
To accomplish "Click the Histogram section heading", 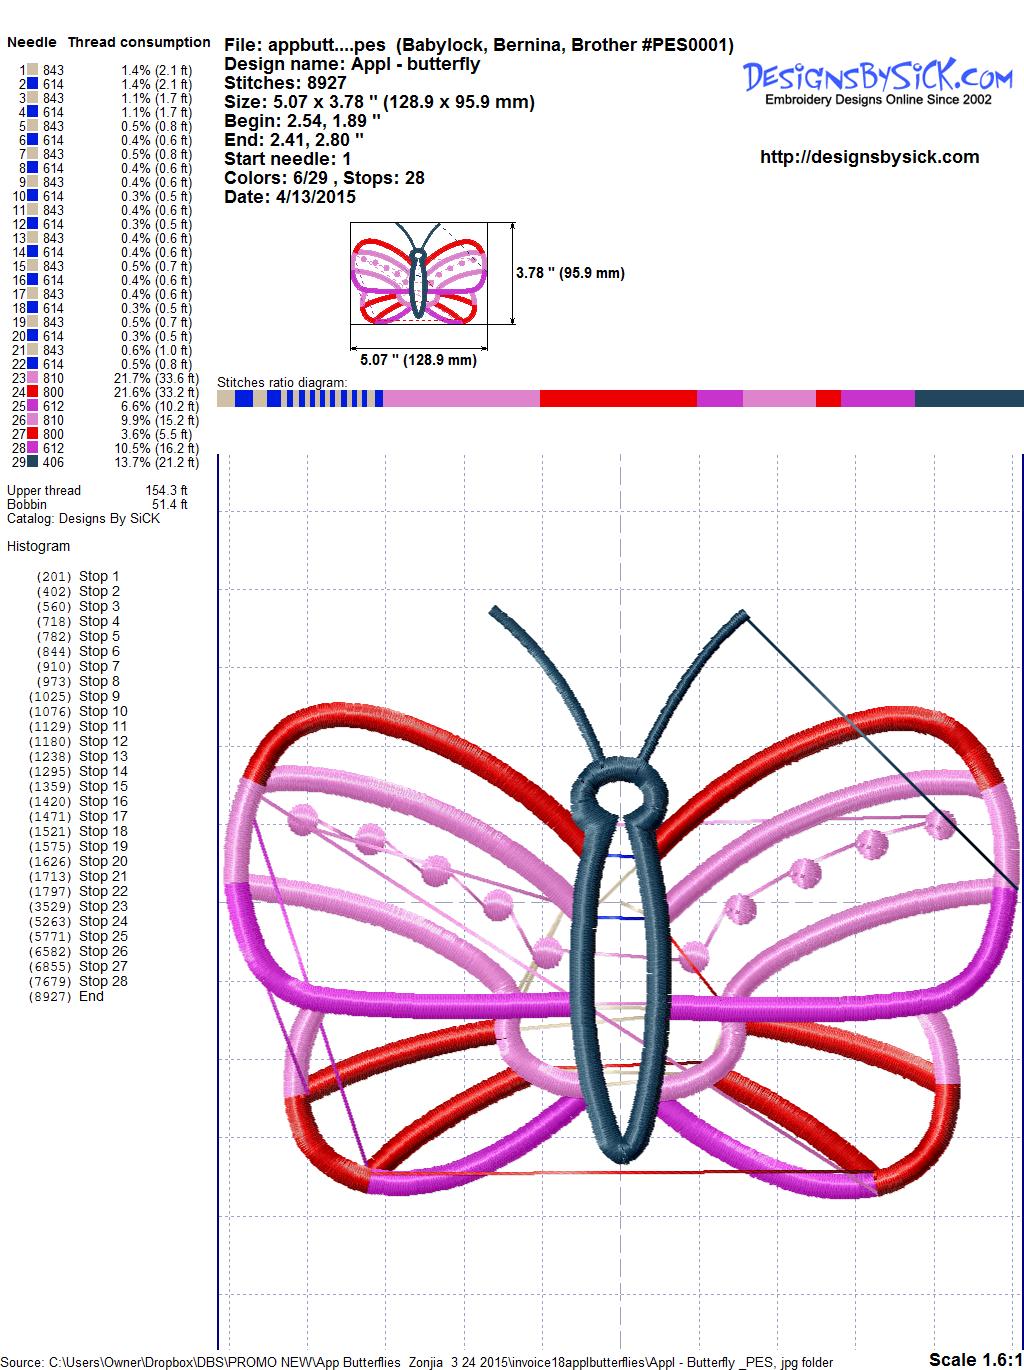I will click(39, 546).
